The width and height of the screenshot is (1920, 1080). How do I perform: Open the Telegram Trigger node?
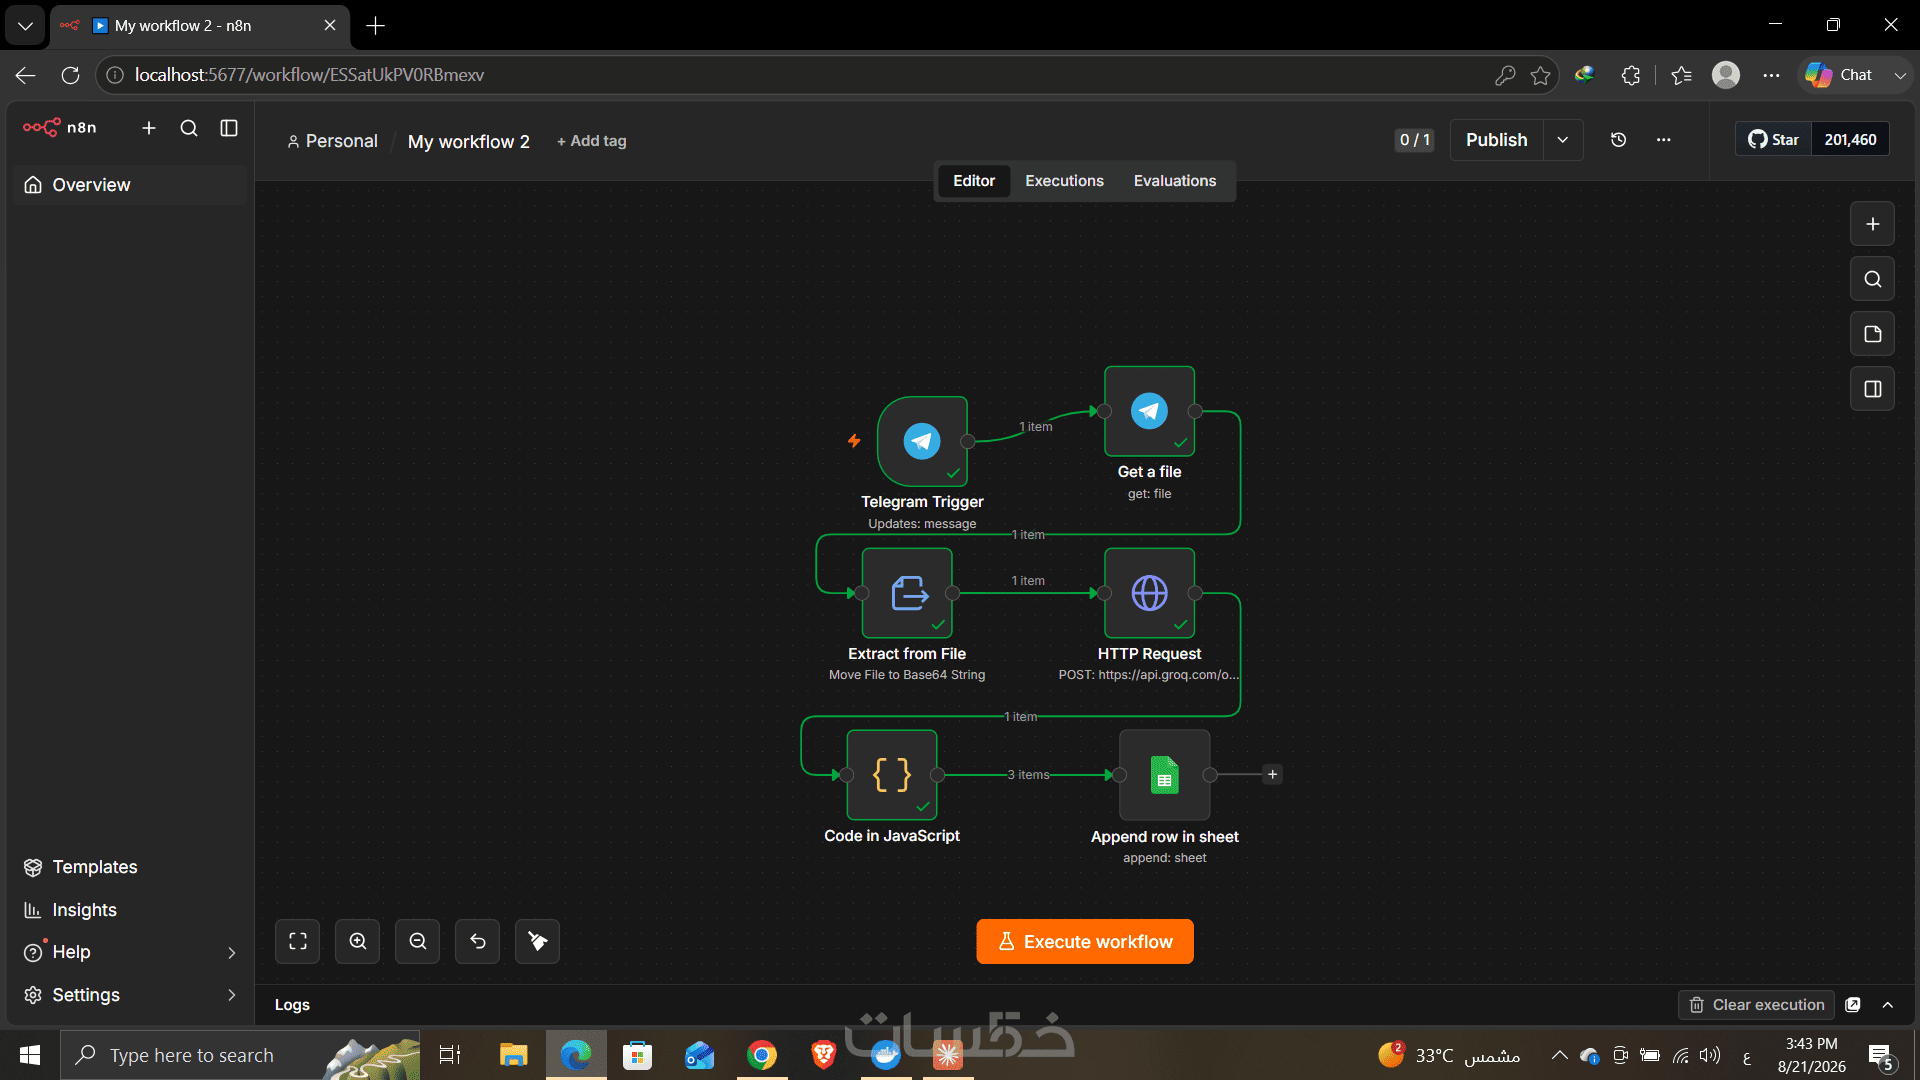coord(922,441)
